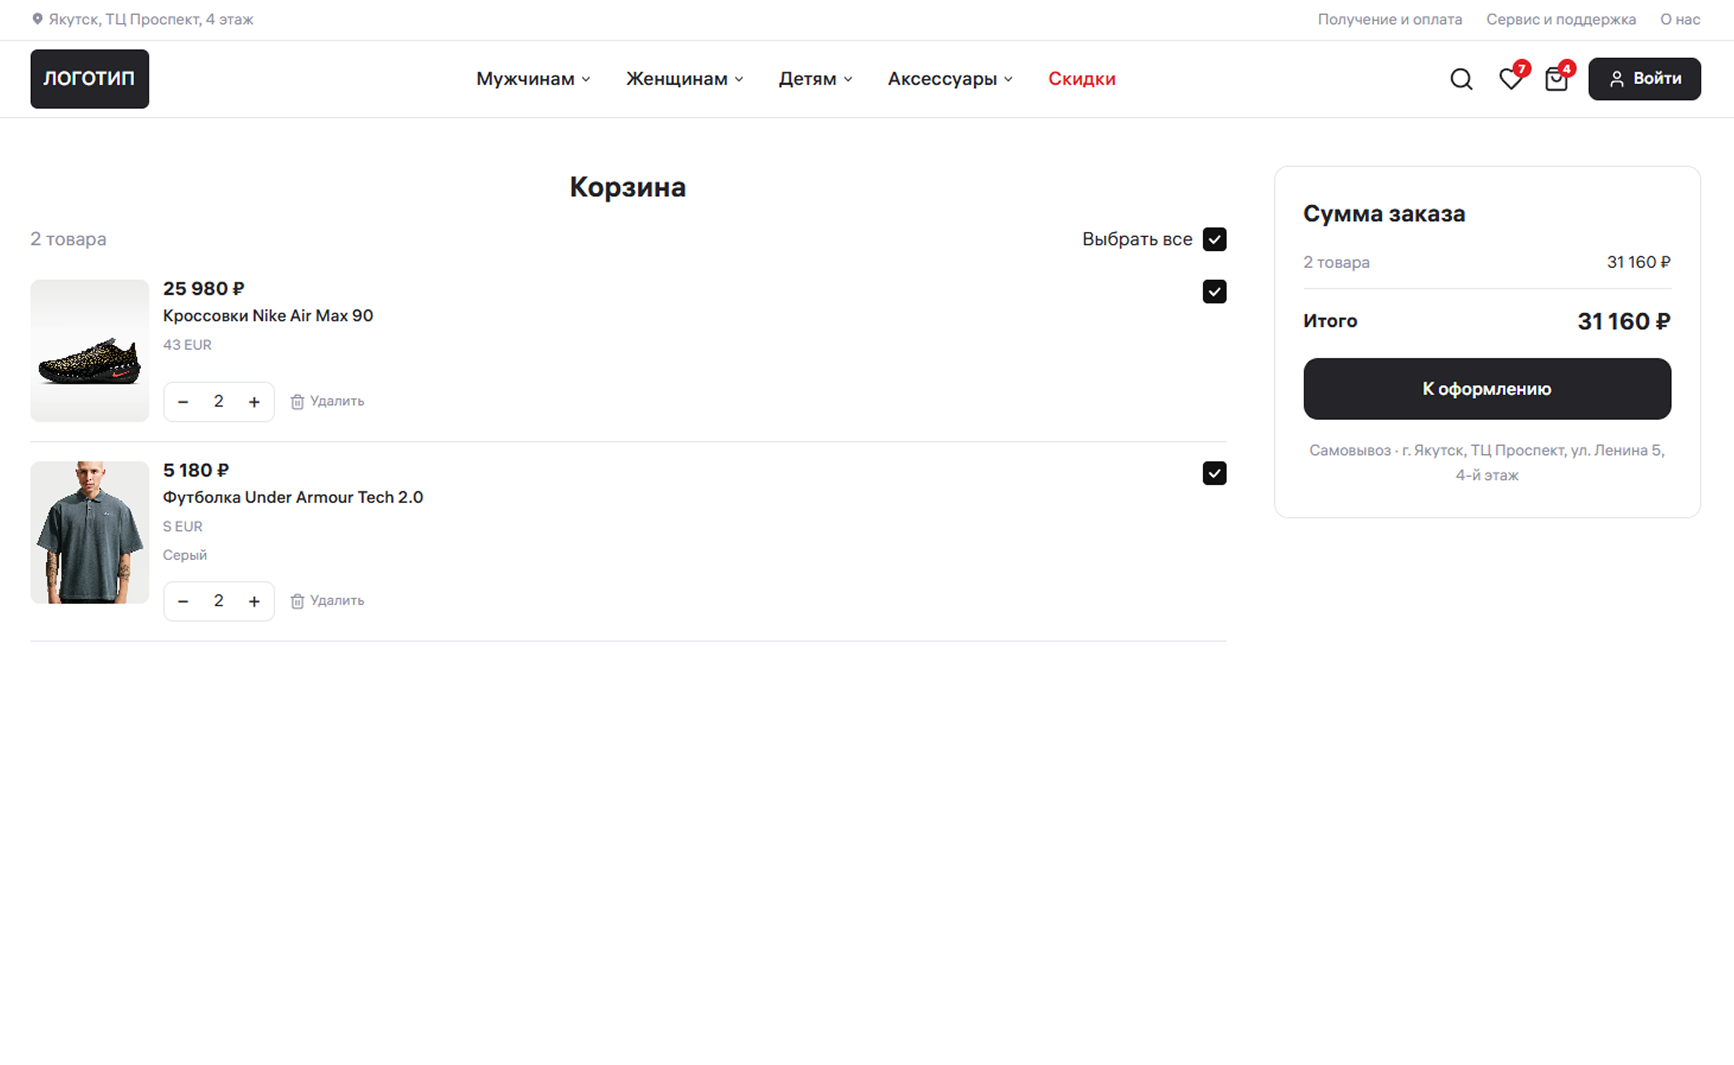Increase quantity of Under Armour Tech 2.0 T-shirt
The width and height of the screenshot is (1734, 1065).
(254, 601)
